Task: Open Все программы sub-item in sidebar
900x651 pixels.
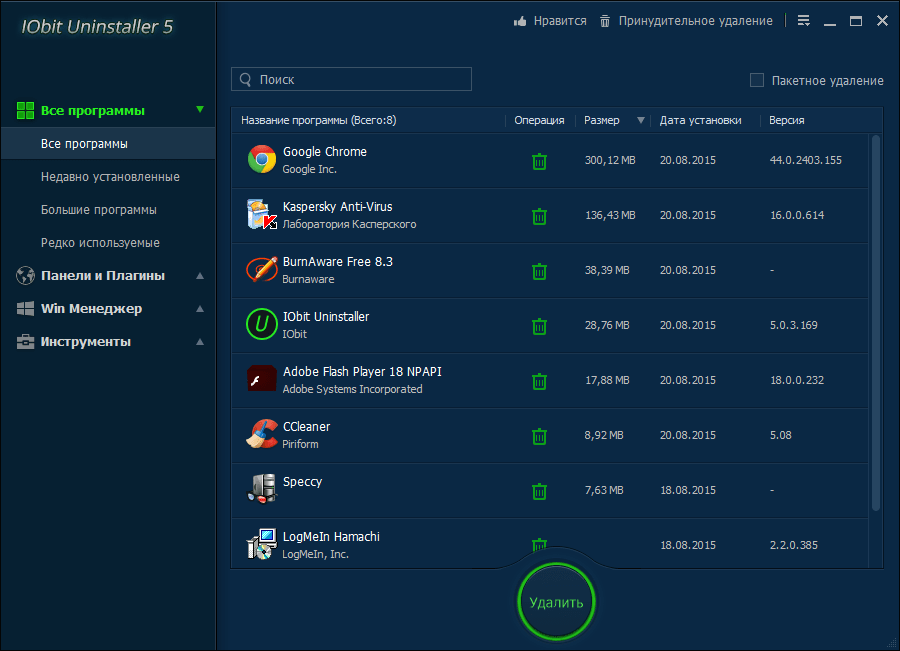Action: (108, 144)
